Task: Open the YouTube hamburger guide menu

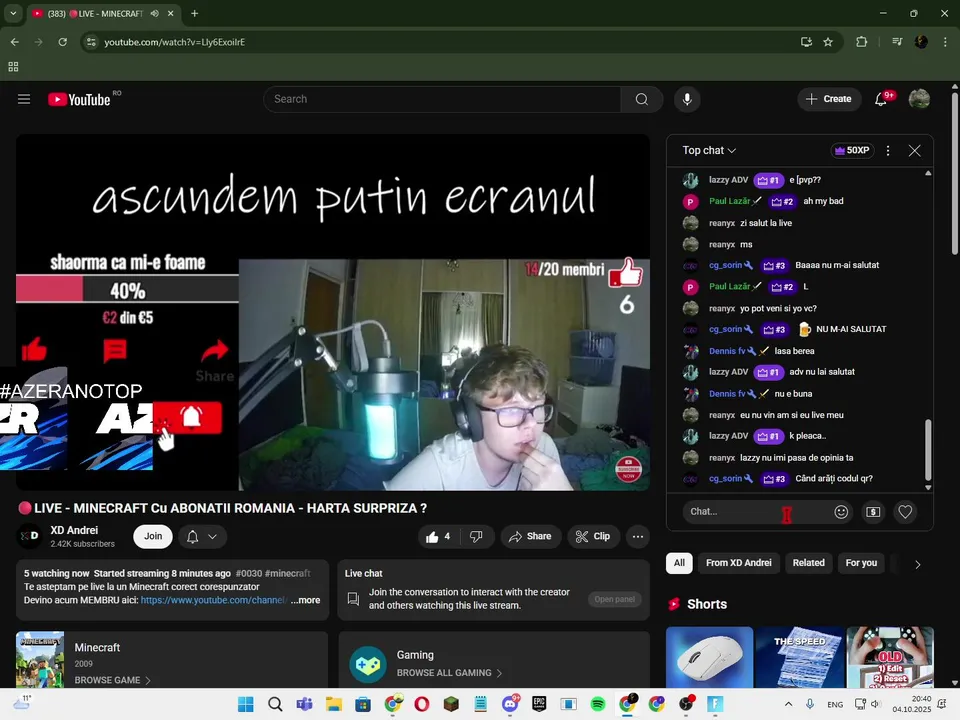Action: point(24,99)
